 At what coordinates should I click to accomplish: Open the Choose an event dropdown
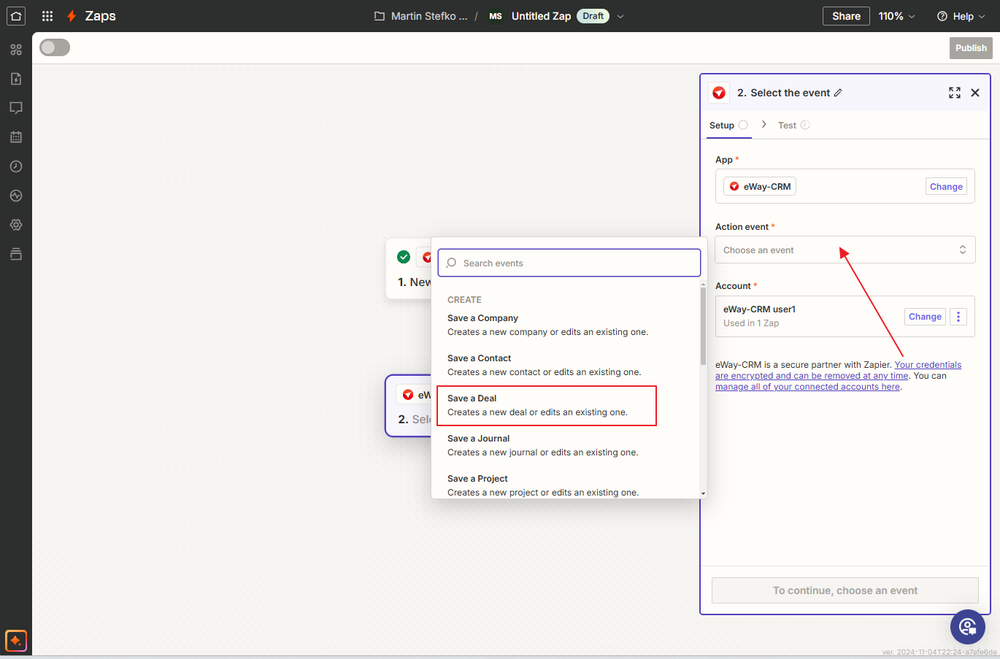tap(844, 250)
